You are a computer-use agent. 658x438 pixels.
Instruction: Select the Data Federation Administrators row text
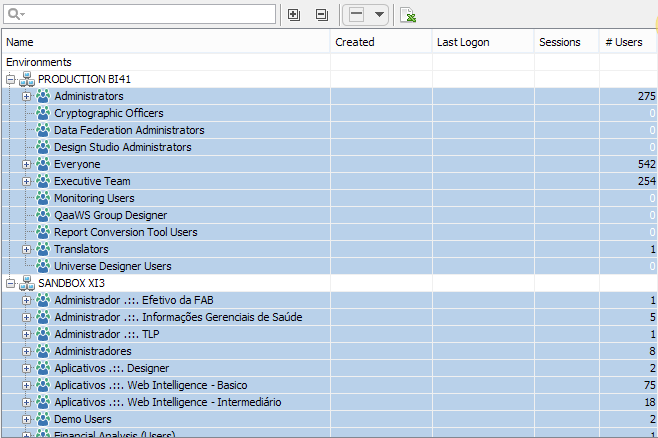(129, 130)
